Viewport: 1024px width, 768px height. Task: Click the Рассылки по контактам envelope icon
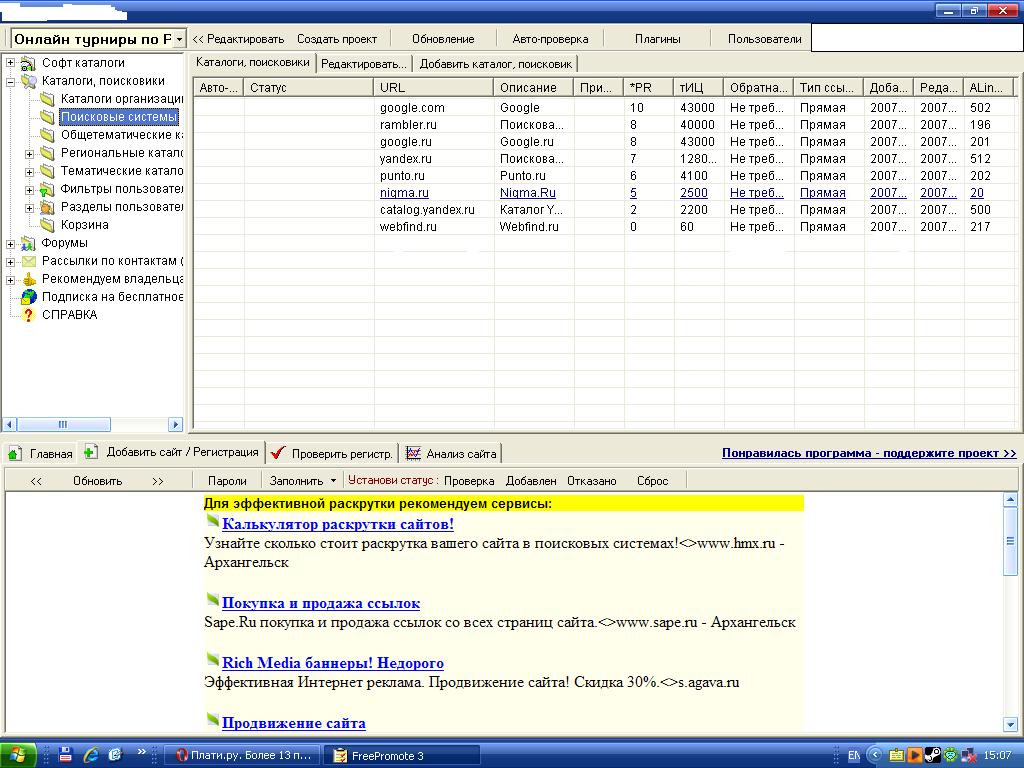point(29,261)
